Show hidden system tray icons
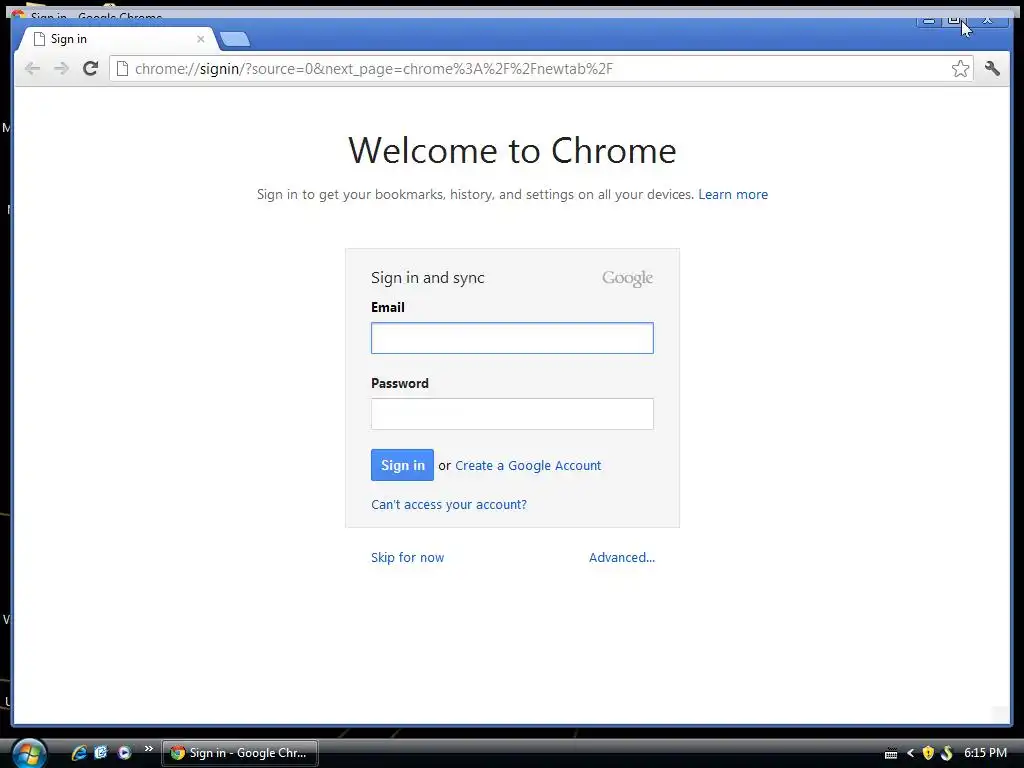 coord(910,753)
